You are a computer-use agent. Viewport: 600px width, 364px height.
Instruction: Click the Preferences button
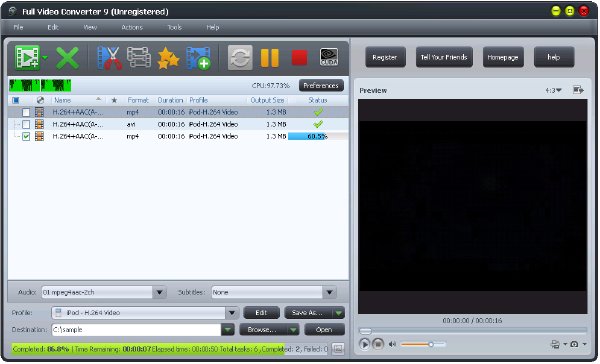[x=321, y=85]
